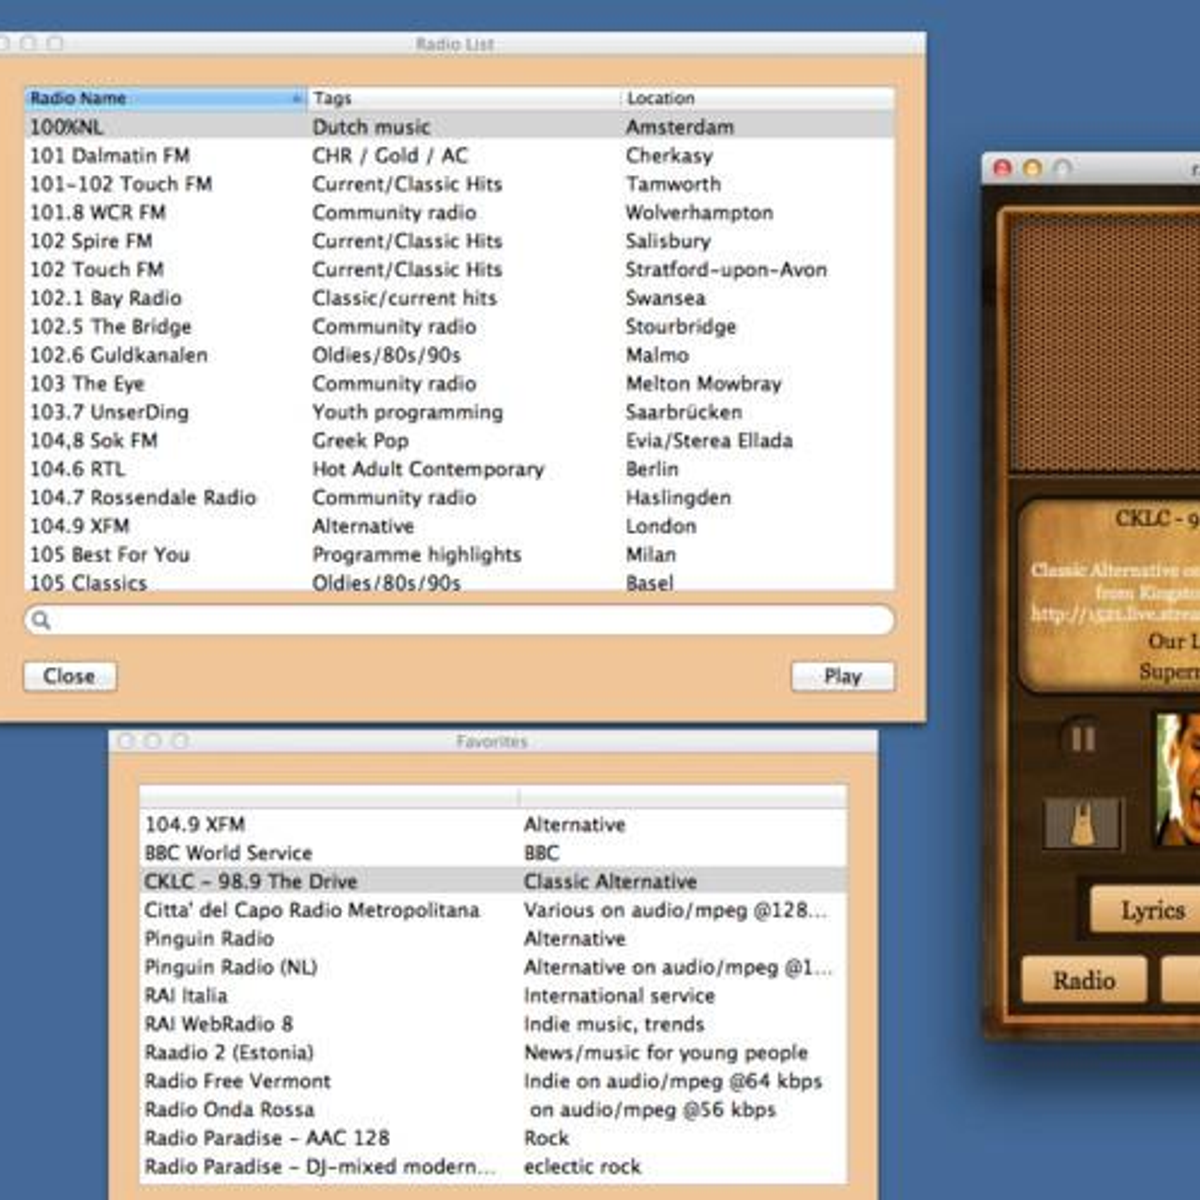Click the Saarbrücken location cell
Screen dimensions: 1200x1200
pos(684,412)
